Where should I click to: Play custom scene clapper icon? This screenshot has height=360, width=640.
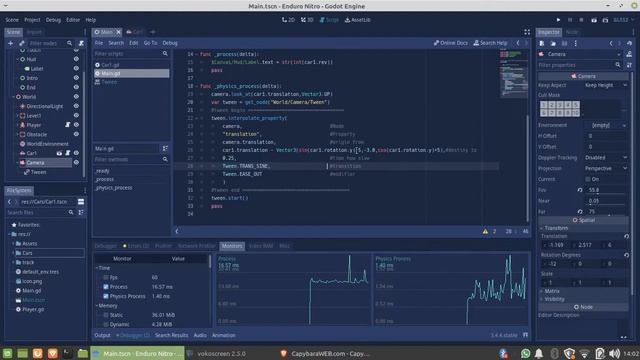605,20
